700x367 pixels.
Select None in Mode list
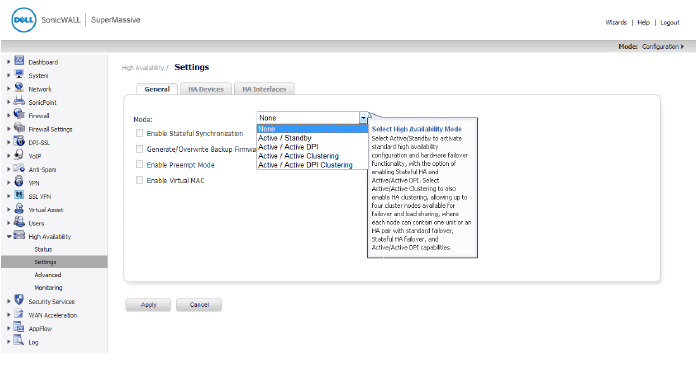(312, 129)
